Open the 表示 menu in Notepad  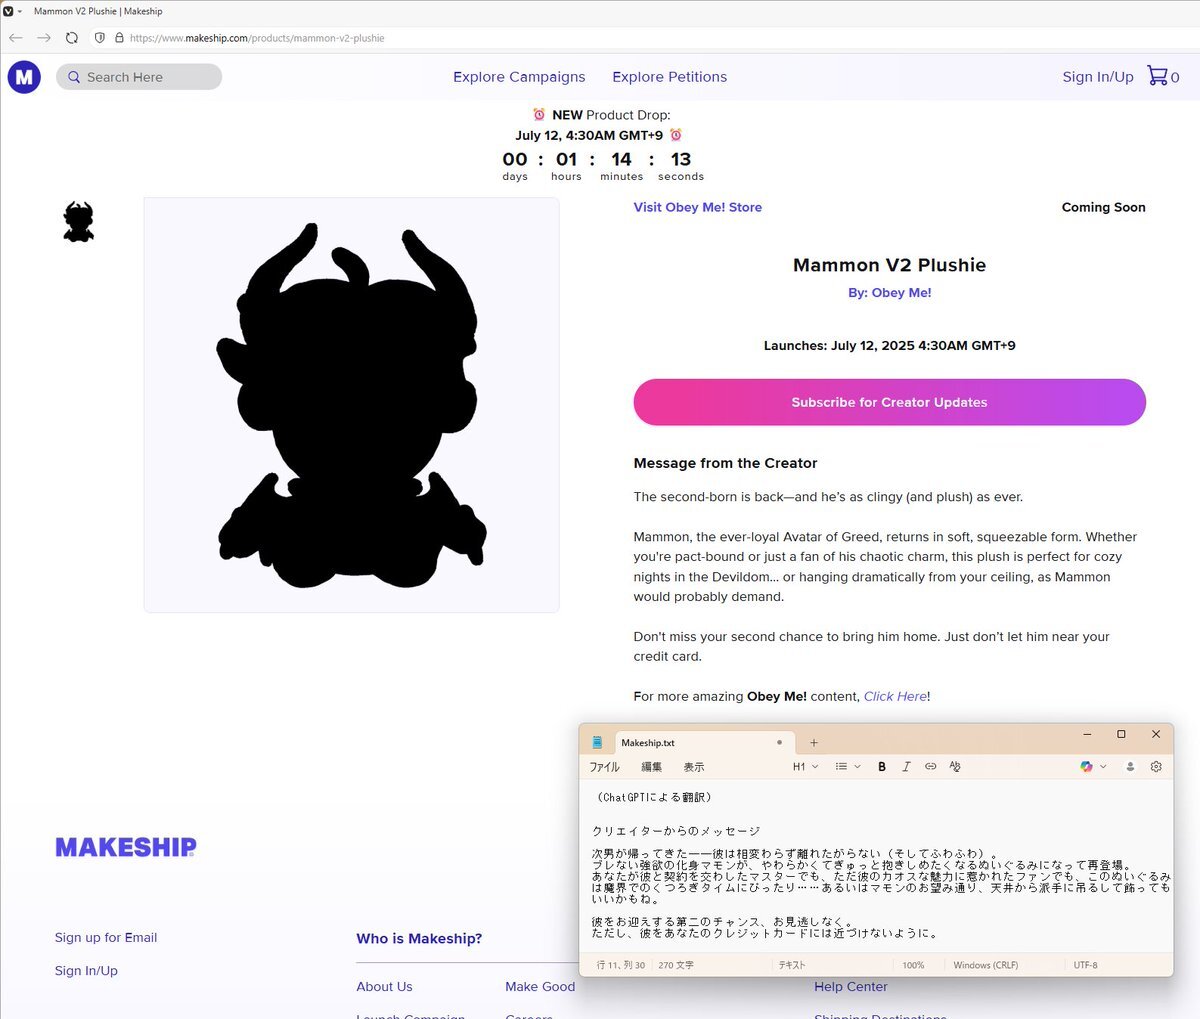(694, 767)
